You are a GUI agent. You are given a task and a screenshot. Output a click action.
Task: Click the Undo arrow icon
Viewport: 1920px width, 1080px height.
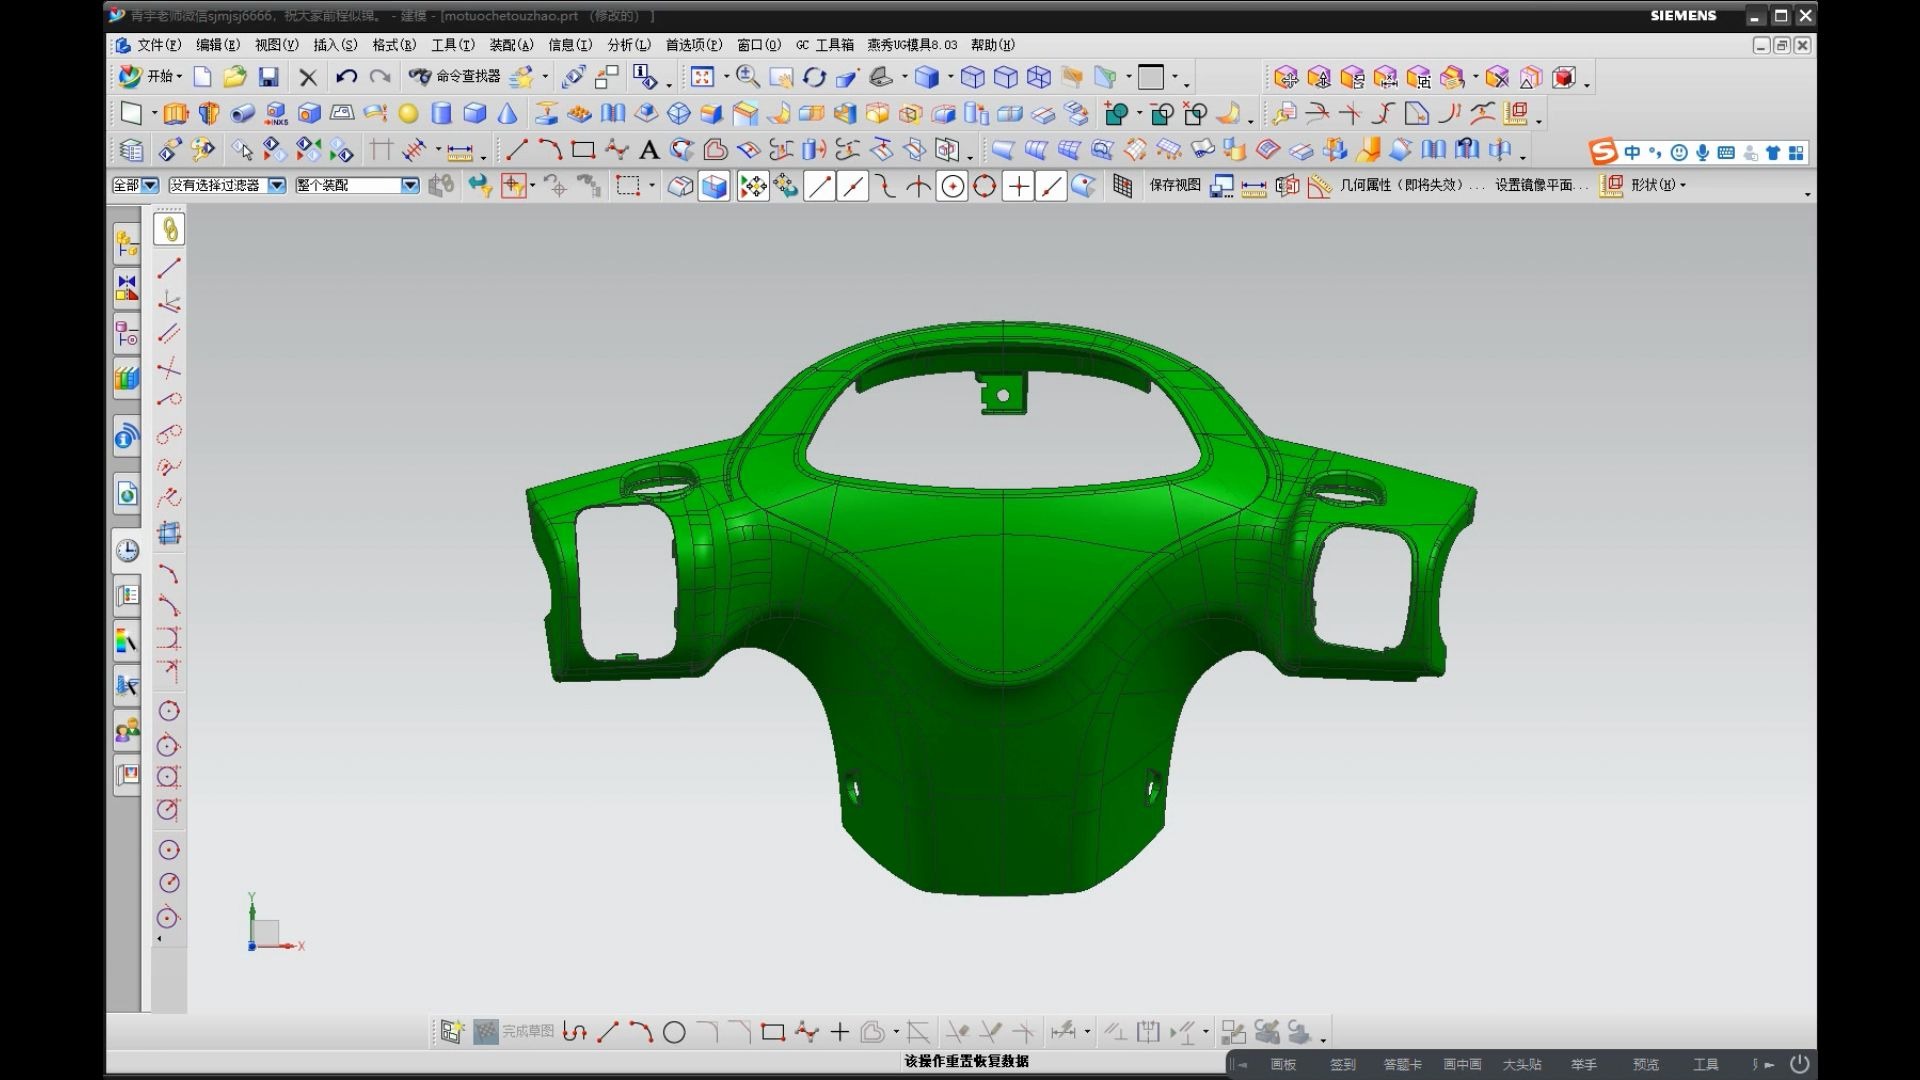click(x=346, y=77)
